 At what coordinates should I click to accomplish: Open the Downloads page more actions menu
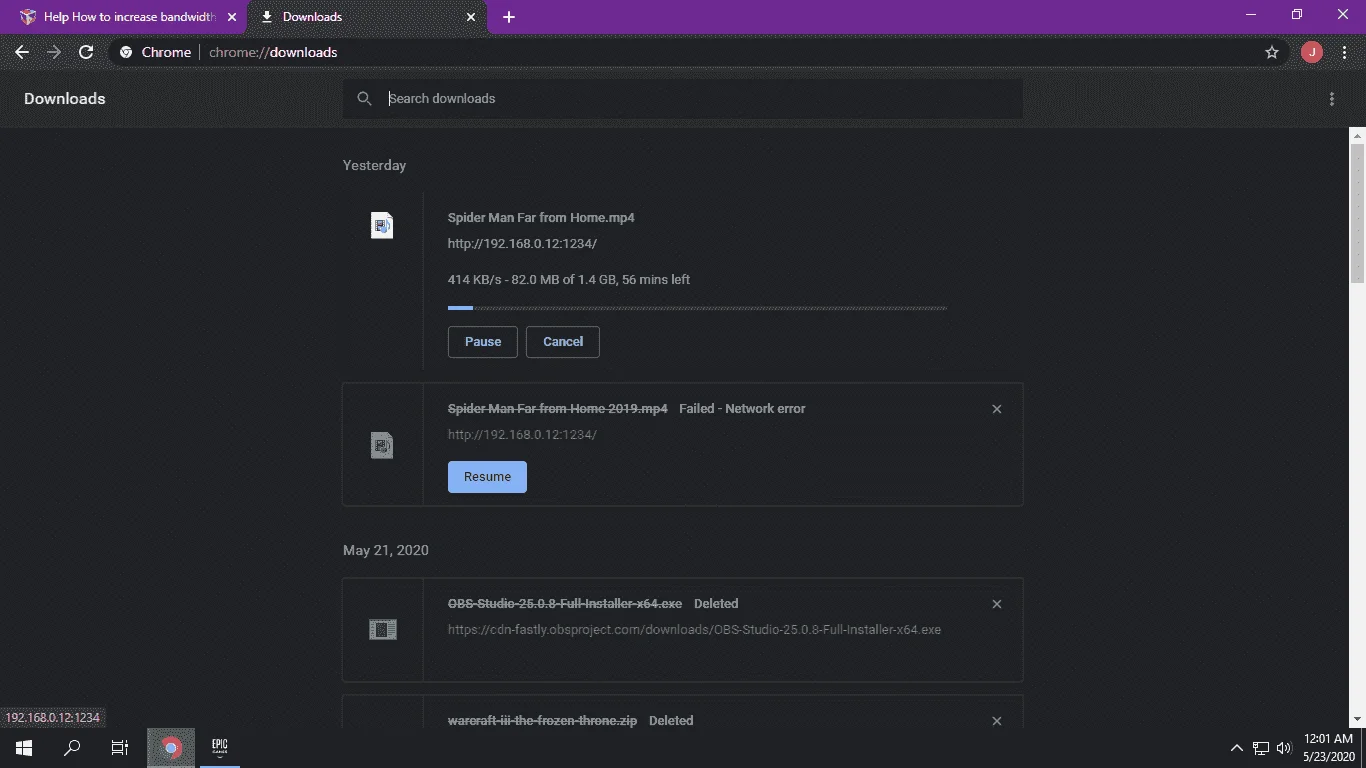(1332, 99)
